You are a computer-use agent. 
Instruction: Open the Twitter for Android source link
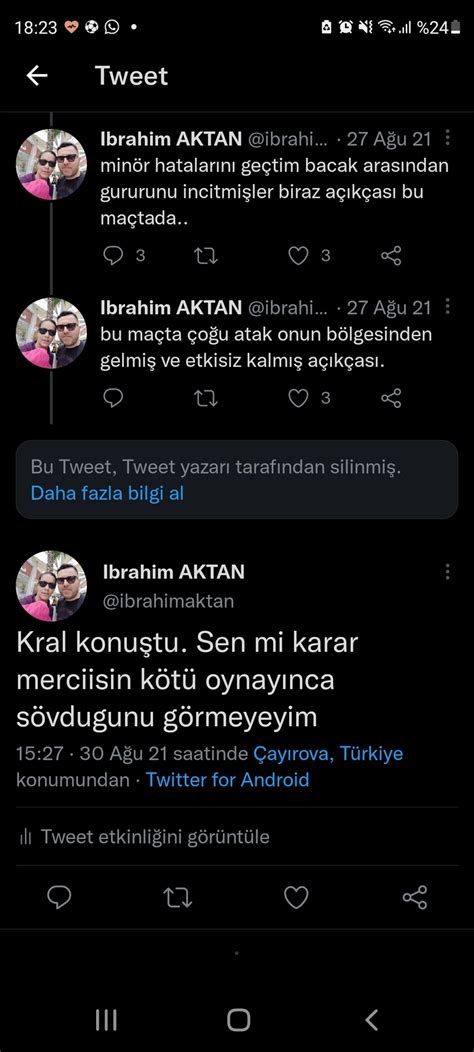[x=228, y=780]
